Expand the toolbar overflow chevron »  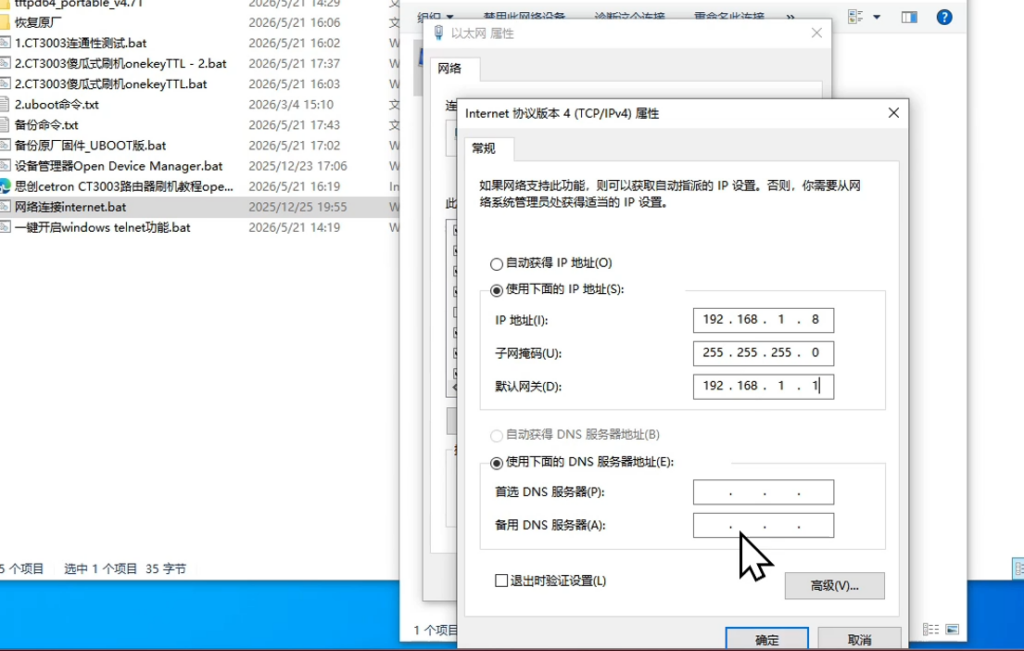click(x=790, y=17)
